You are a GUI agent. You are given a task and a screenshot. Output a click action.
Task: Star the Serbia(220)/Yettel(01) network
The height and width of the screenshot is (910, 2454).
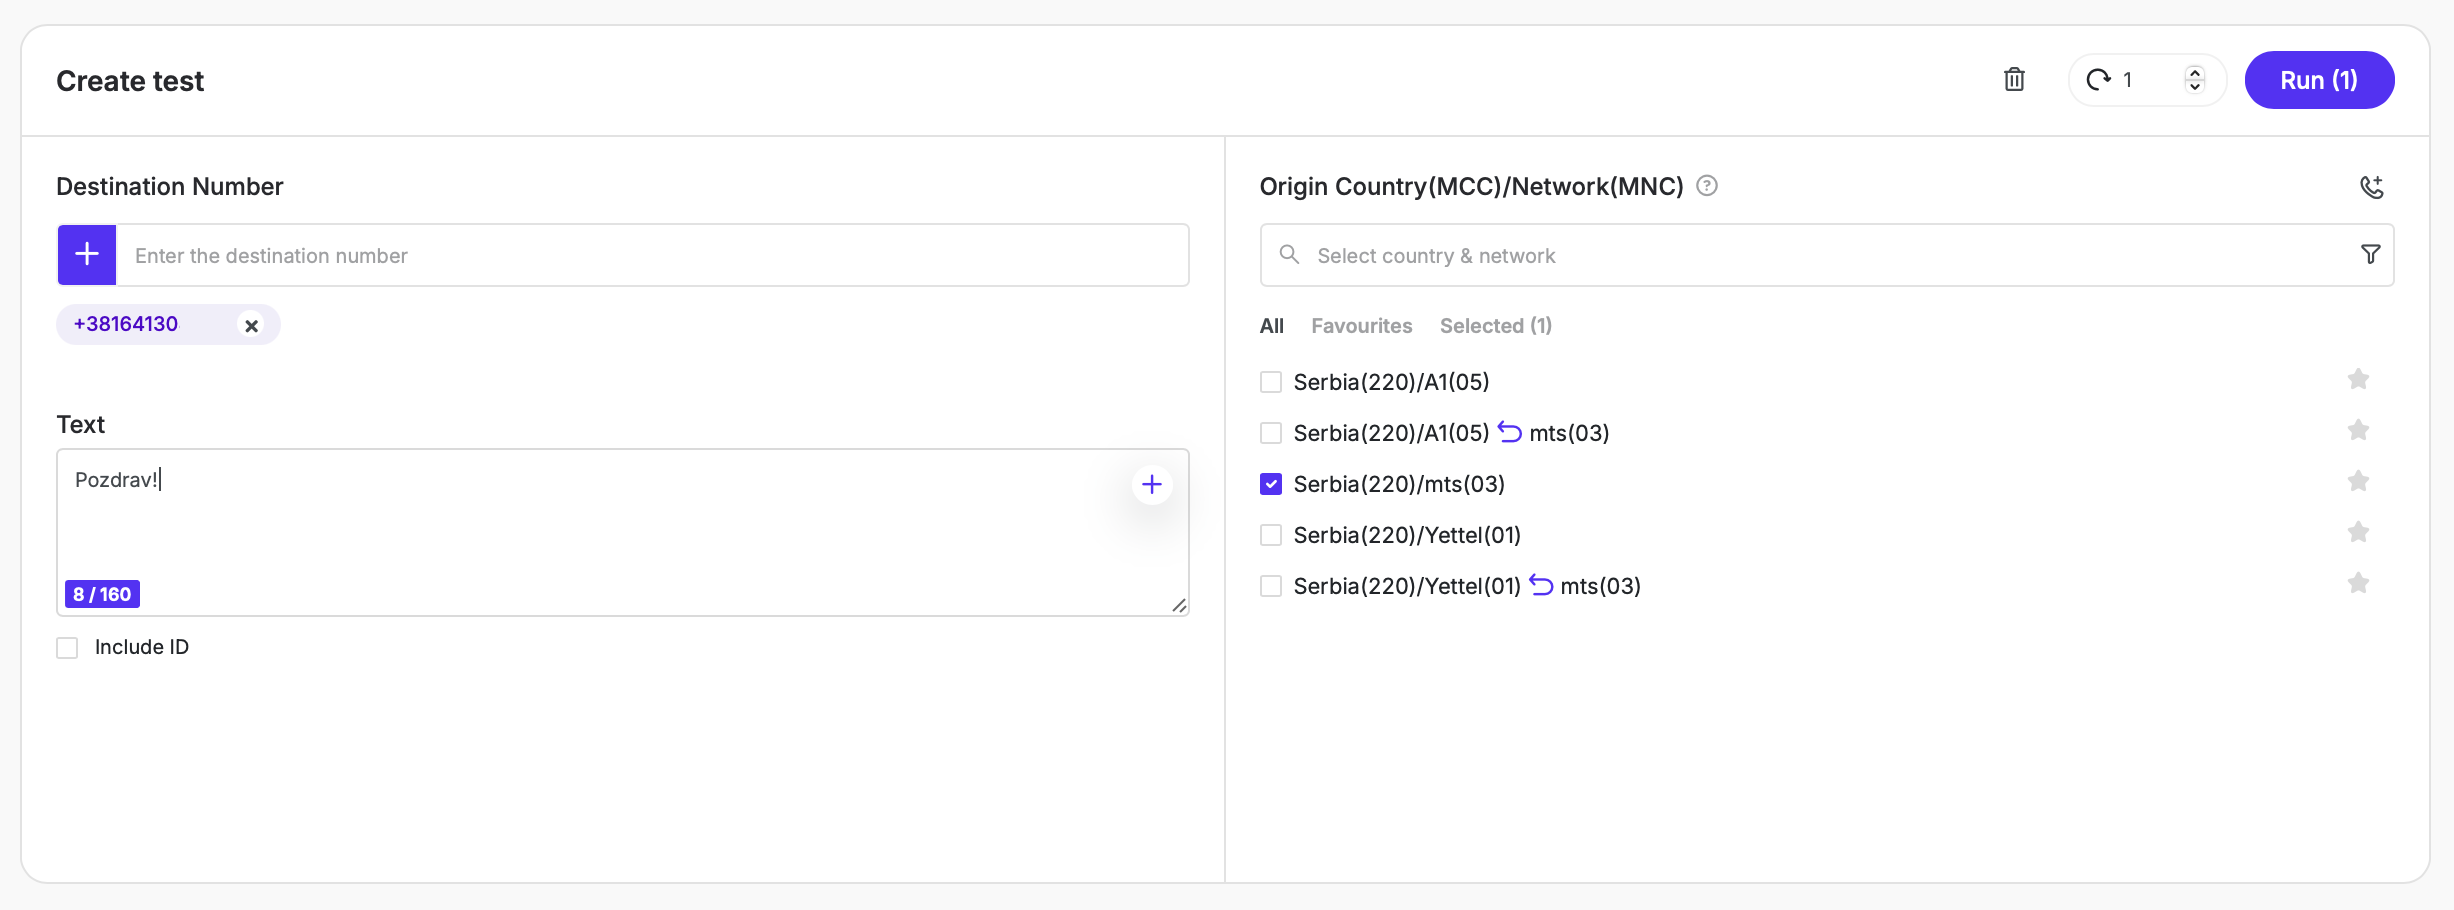click(2357, 533)
